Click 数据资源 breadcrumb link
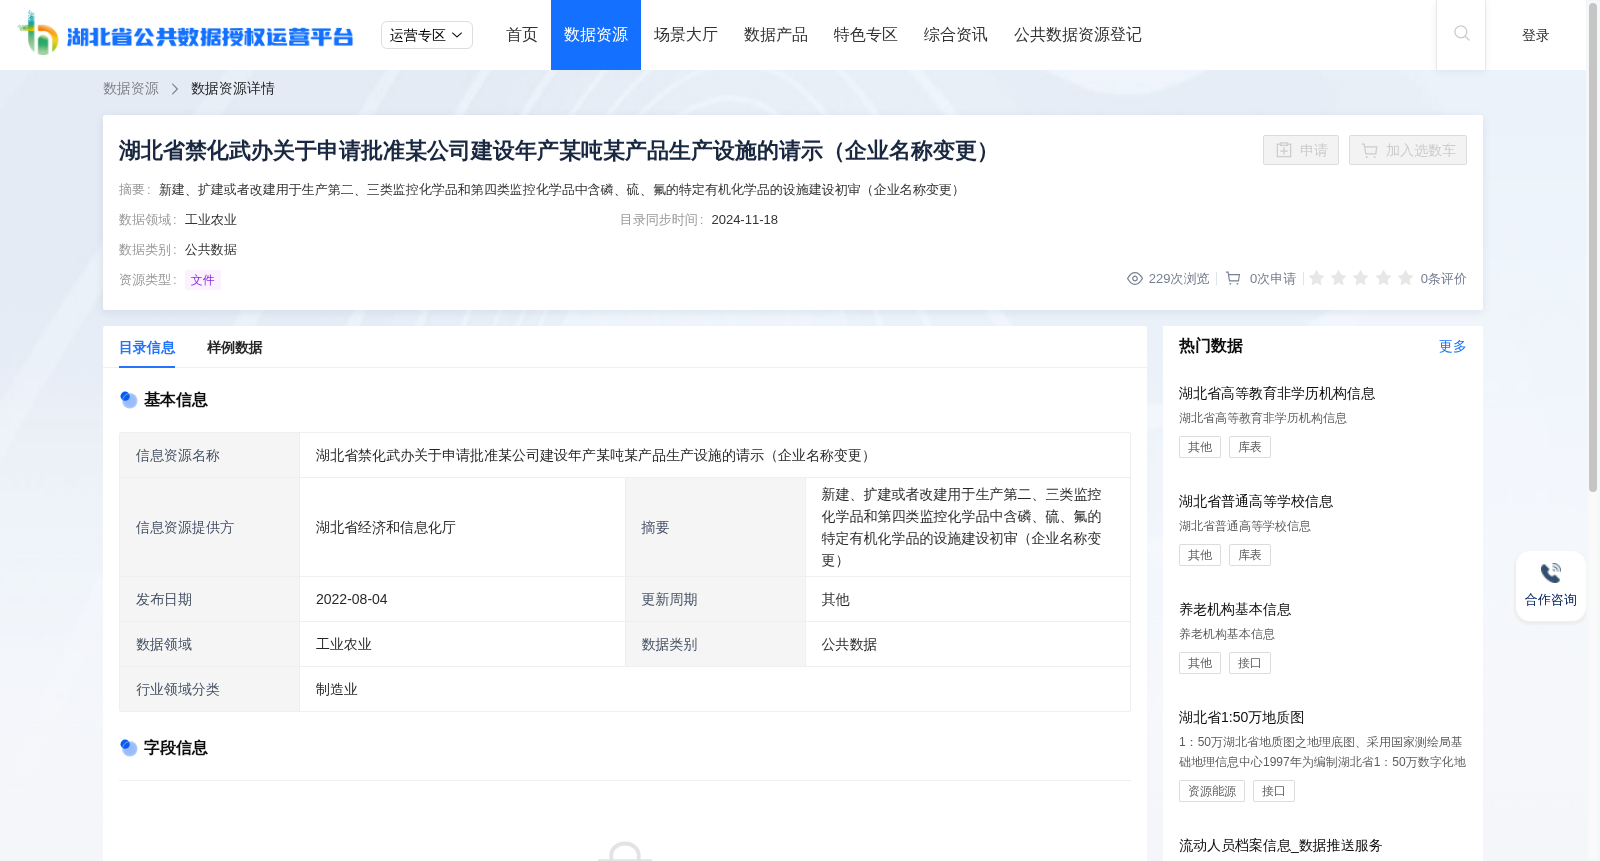 131,89
